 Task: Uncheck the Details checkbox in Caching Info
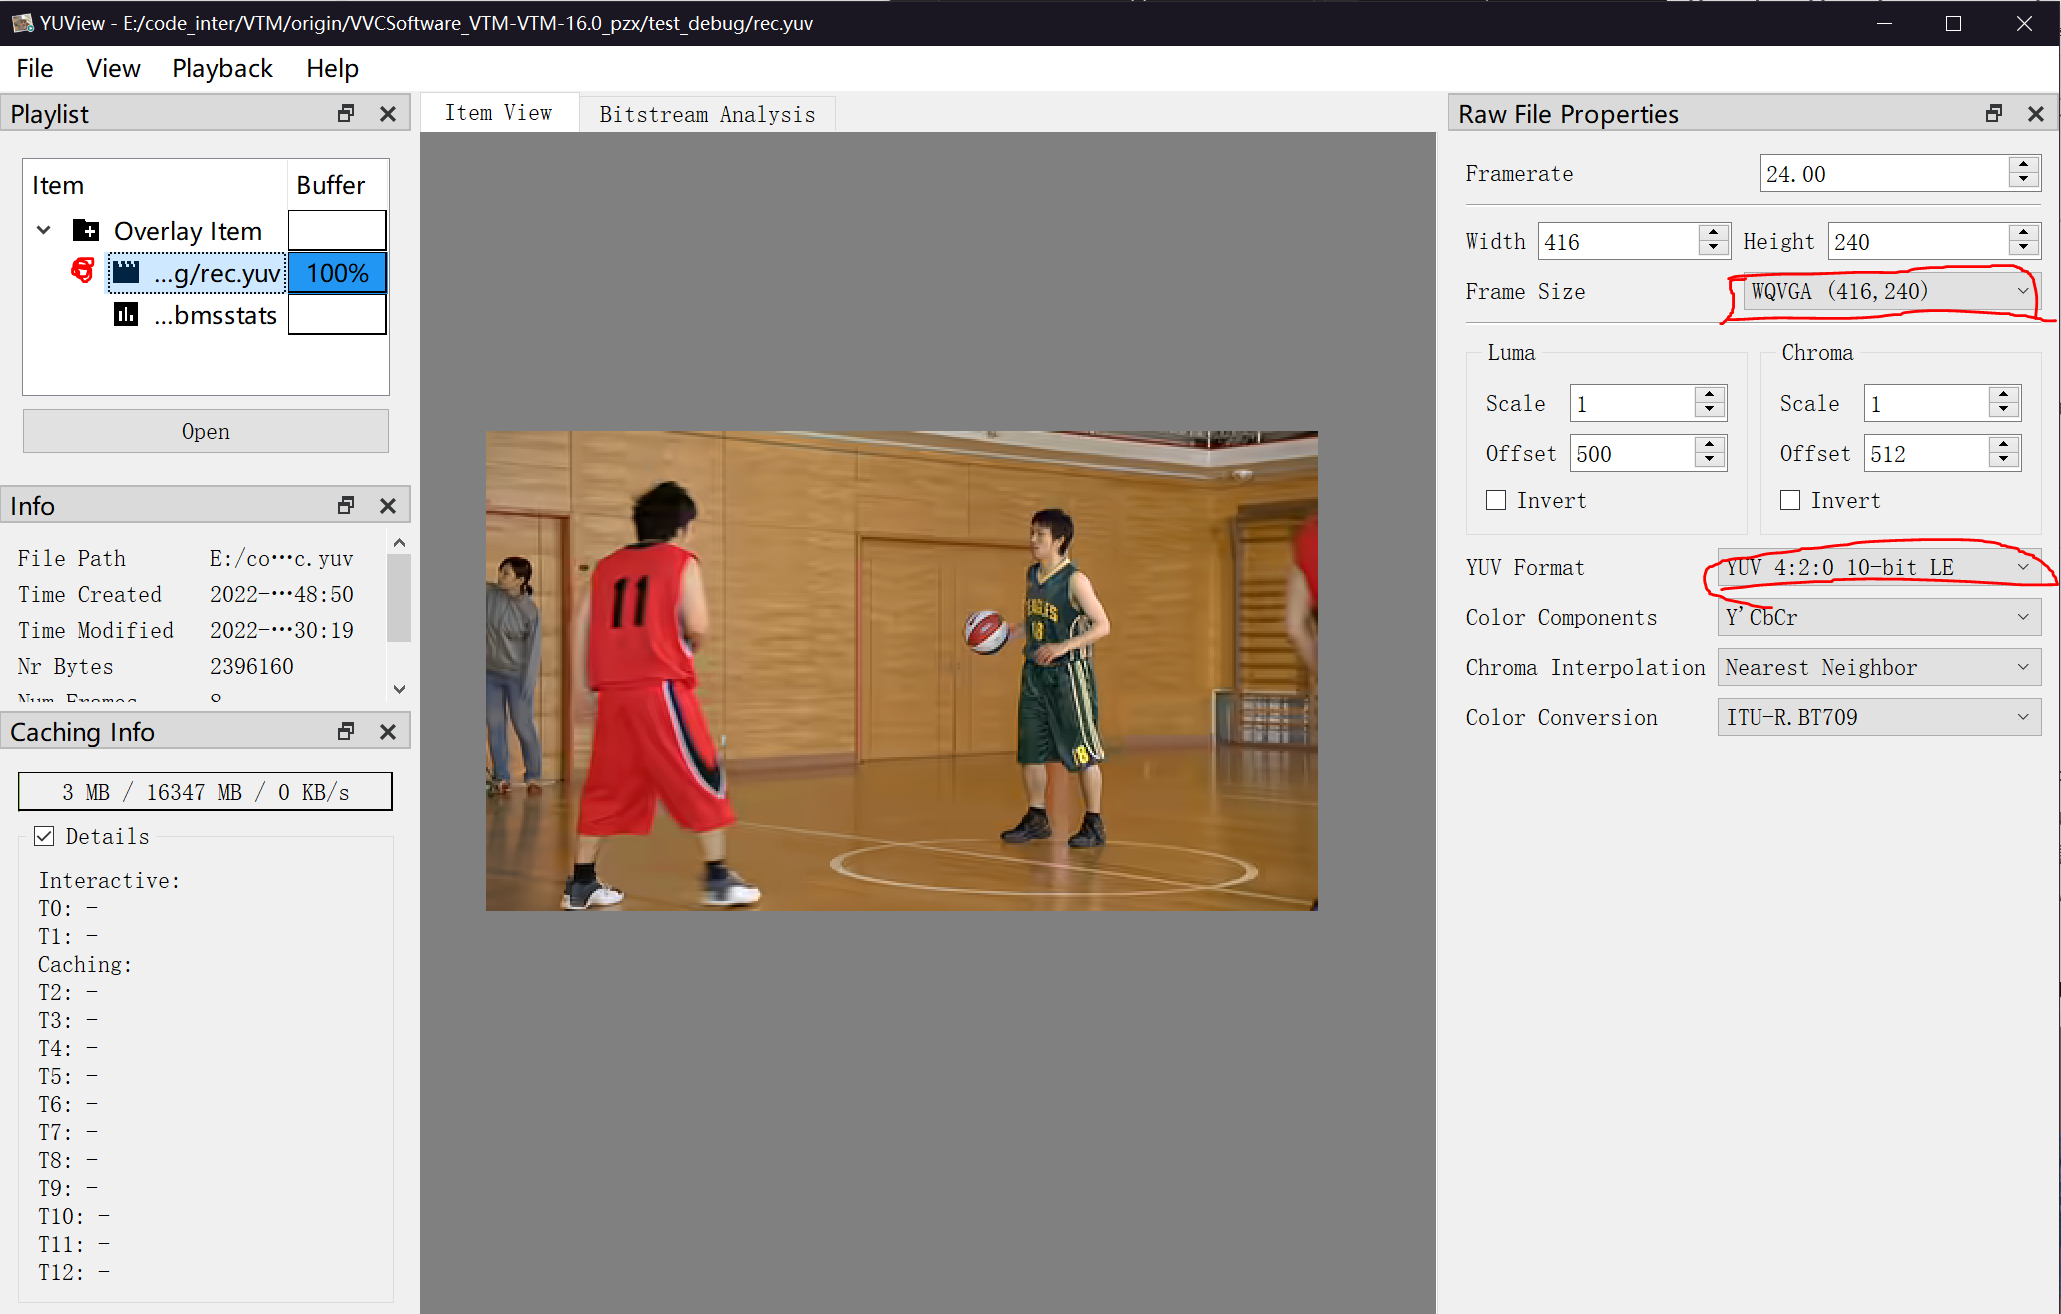(x=44, y=836)
